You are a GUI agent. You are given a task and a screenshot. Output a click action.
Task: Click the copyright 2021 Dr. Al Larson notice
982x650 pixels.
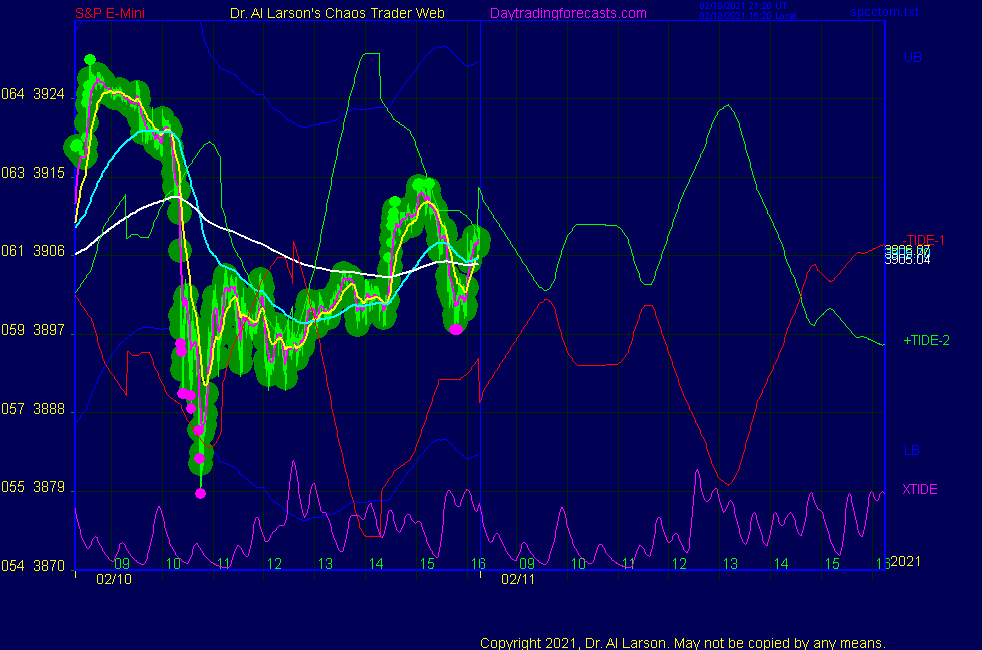[x=683, y=643]
